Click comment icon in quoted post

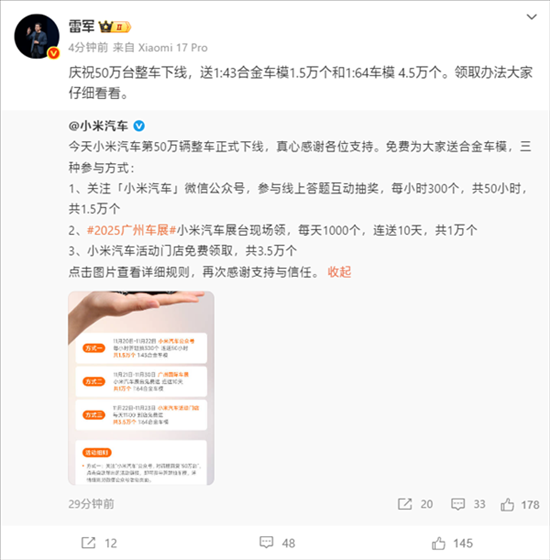(x=458, y=504)
